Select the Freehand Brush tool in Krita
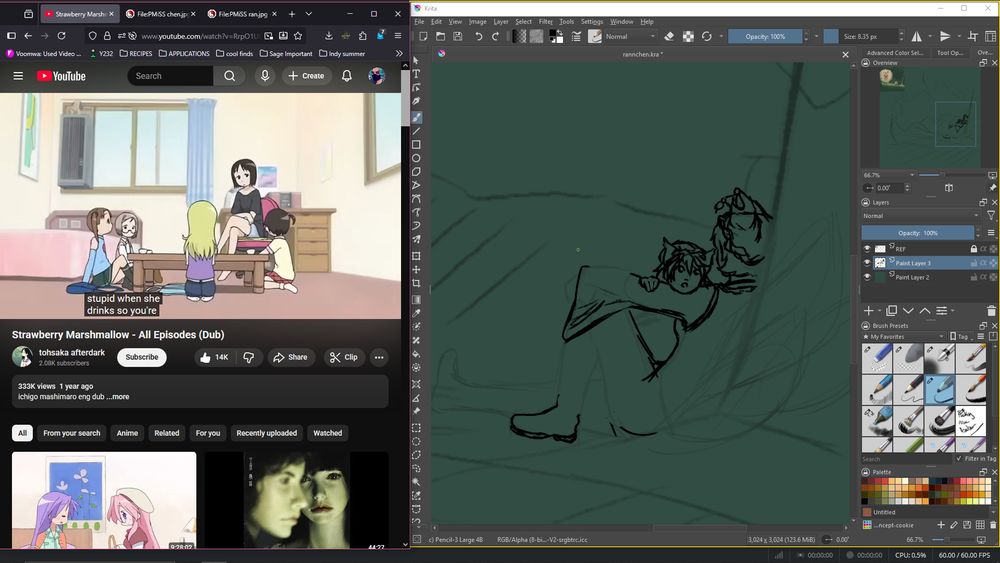 click(416, 117)
